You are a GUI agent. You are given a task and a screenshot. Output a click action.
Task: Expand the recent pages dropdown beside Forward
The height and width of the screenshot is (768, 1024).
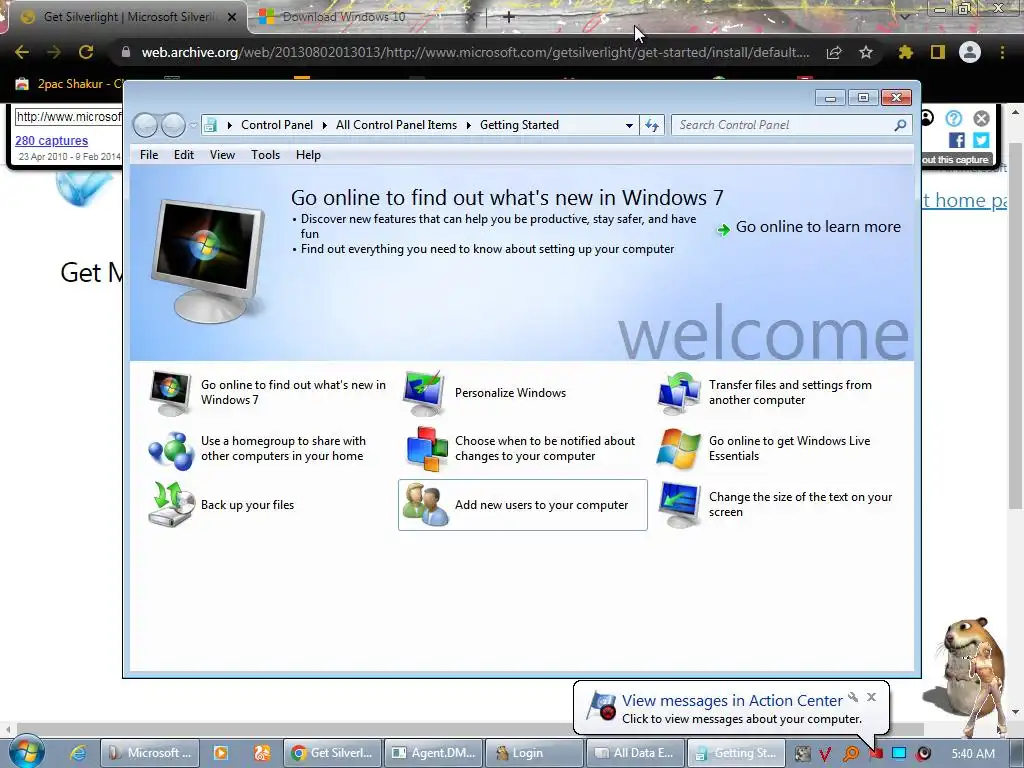(x=193, y=125)
